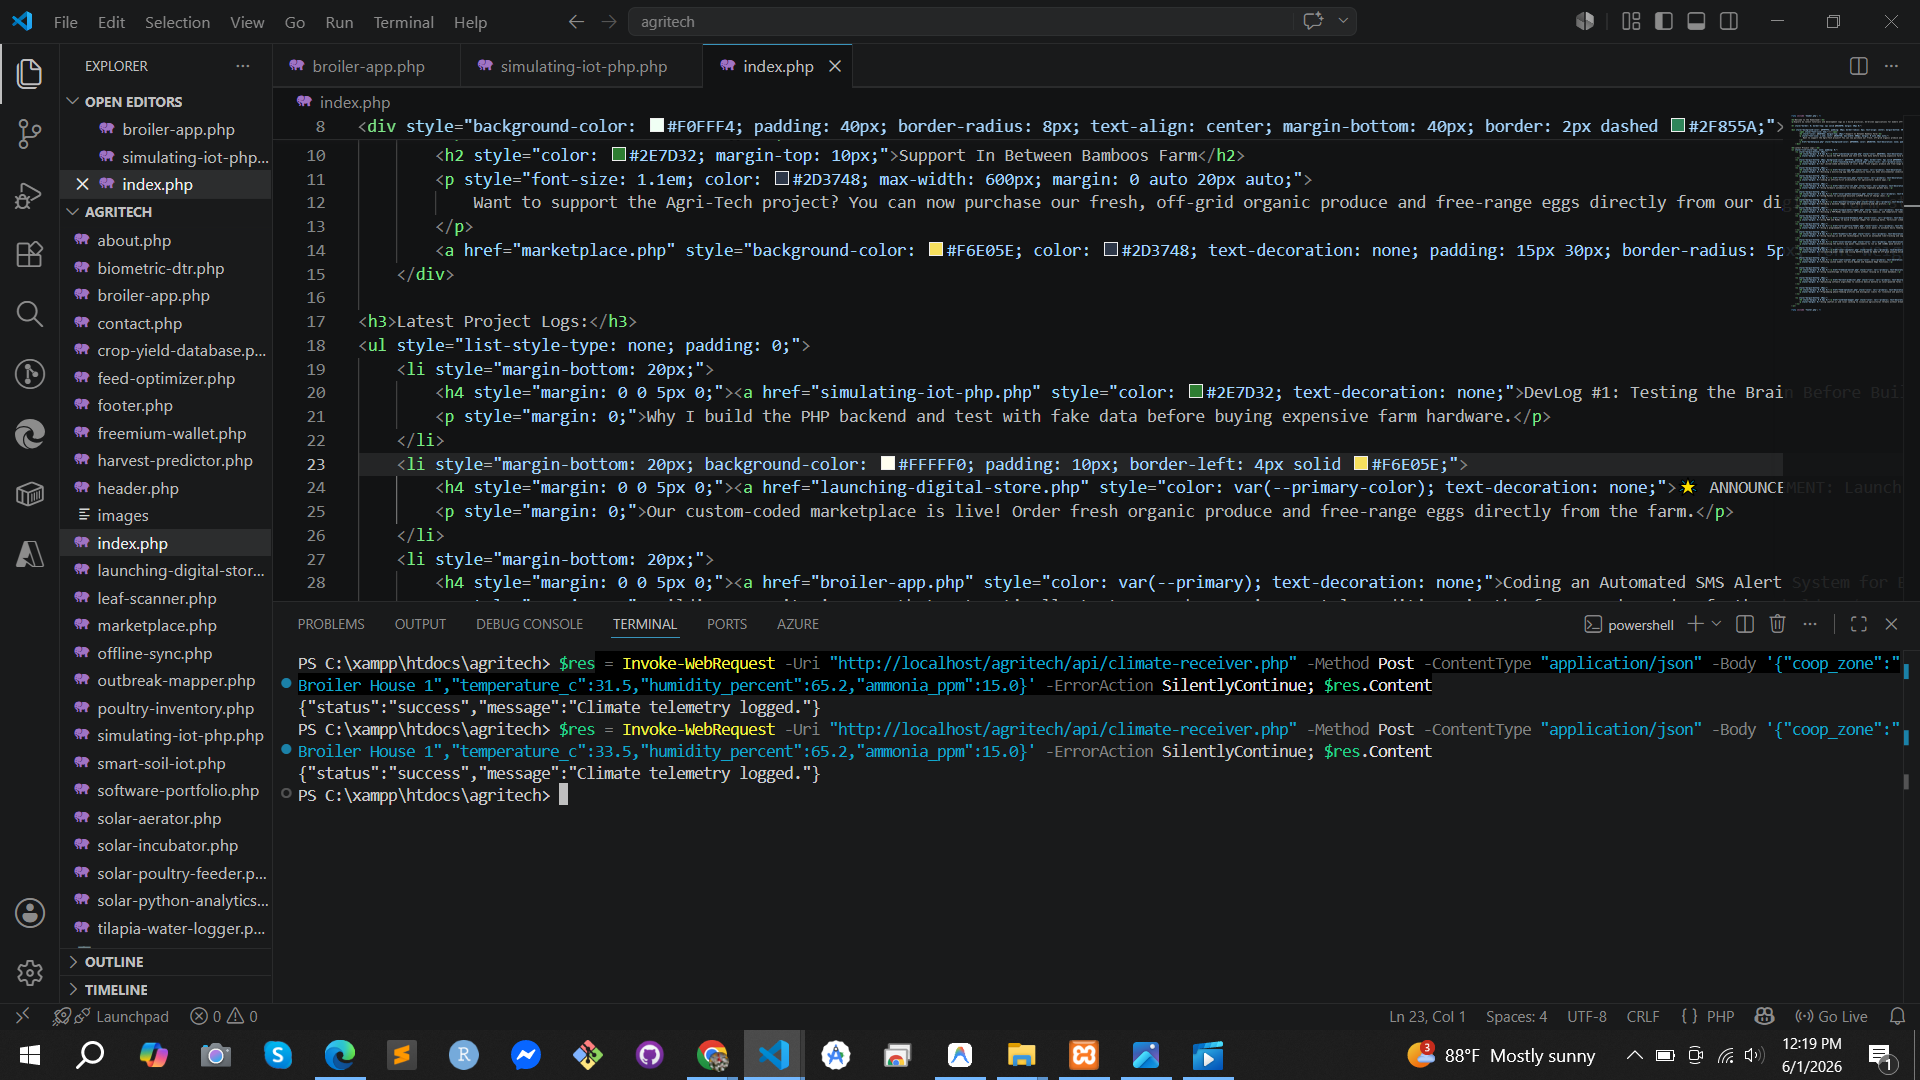Click the agritech command center search box

point(959,21)
